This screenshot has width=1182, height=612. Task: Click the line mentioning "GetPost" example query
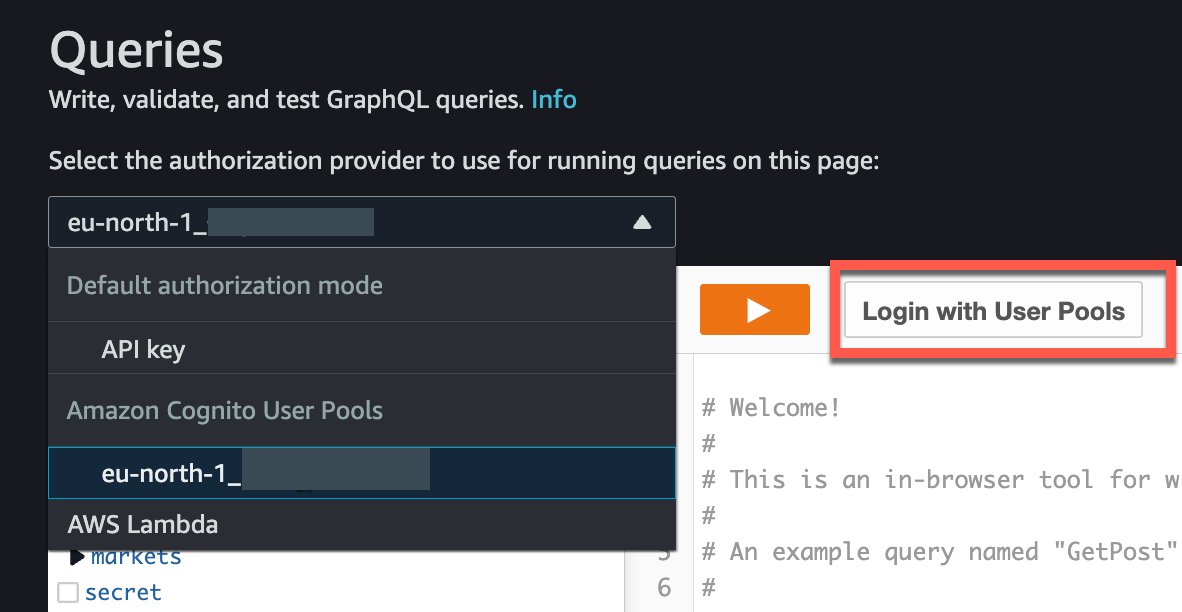click(x=940, y=552)
